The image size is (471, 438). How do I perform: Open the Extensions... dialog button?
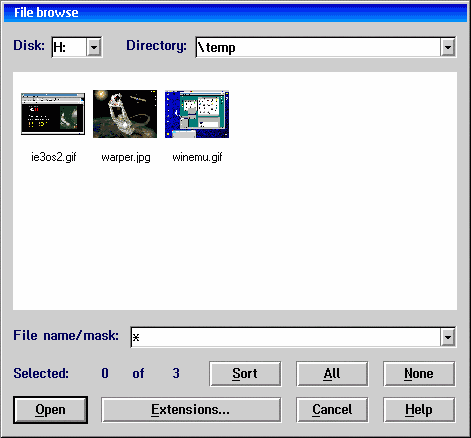pos(191,410)
